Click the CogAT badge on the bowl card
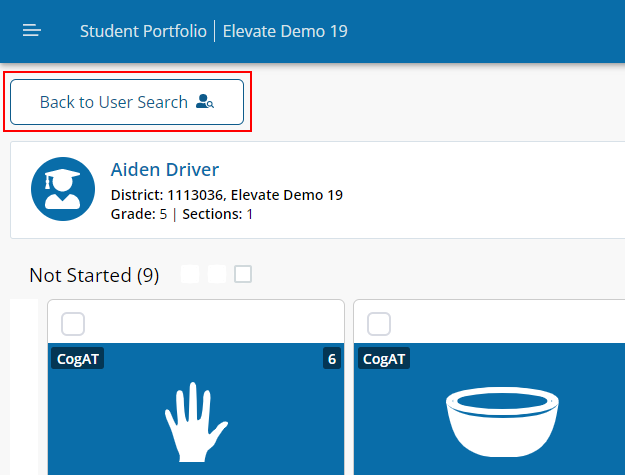The height and width of the screenshot is (475, 625). point(383,359)
